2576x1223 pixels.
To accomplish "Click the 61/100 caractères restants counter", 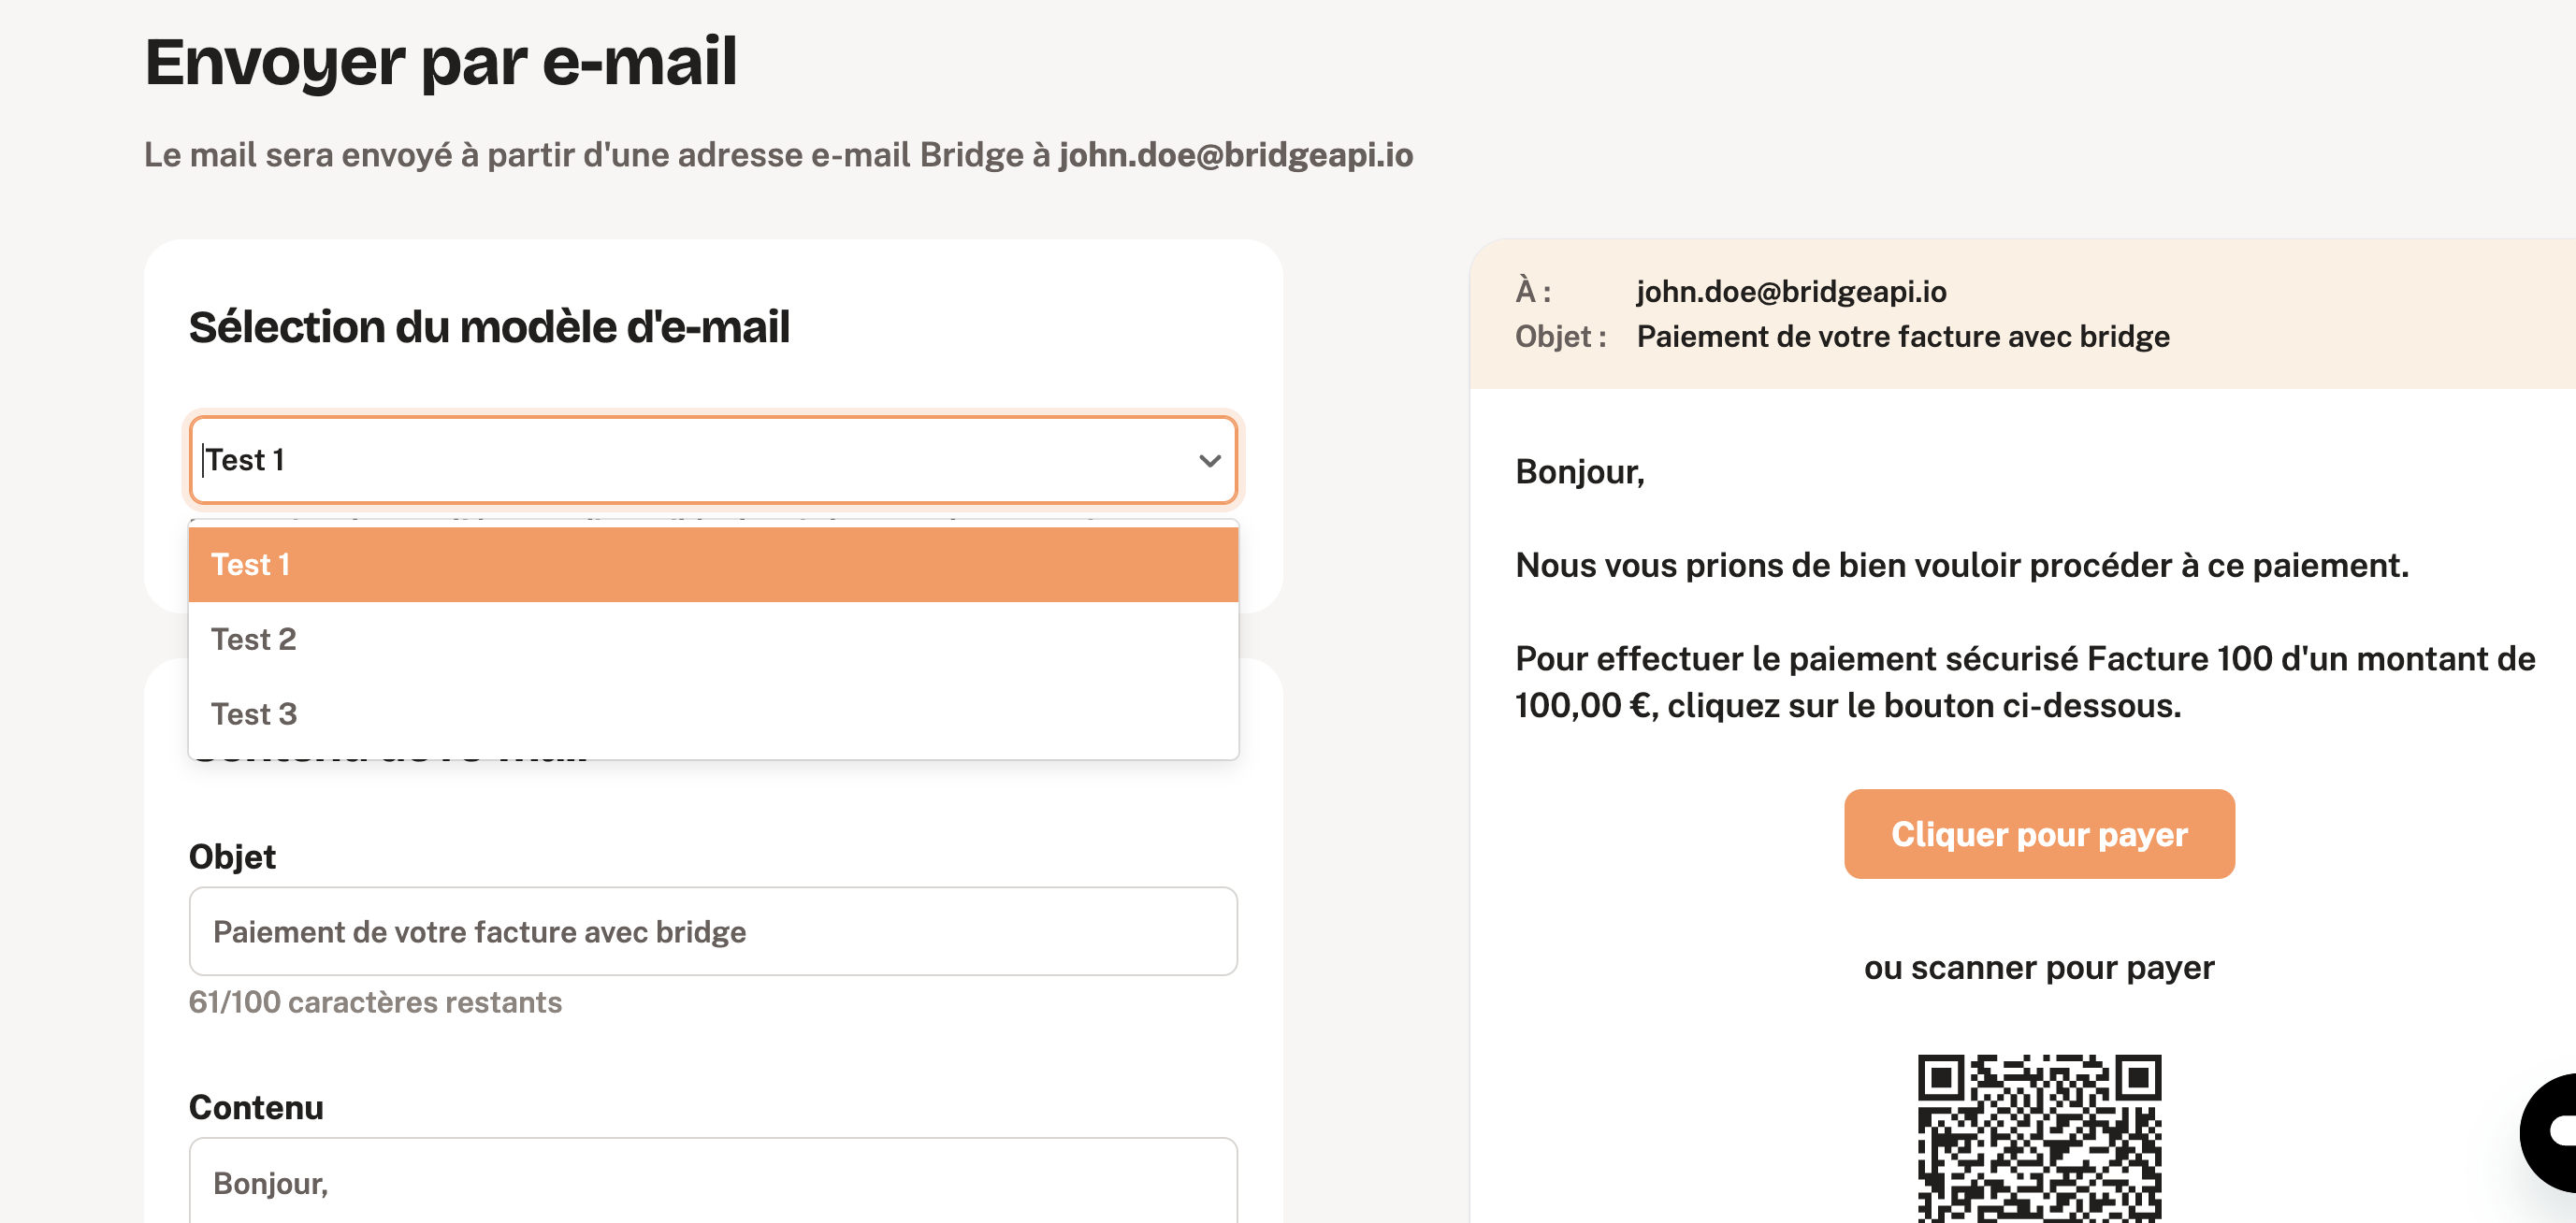I will tap(375, 1002).
